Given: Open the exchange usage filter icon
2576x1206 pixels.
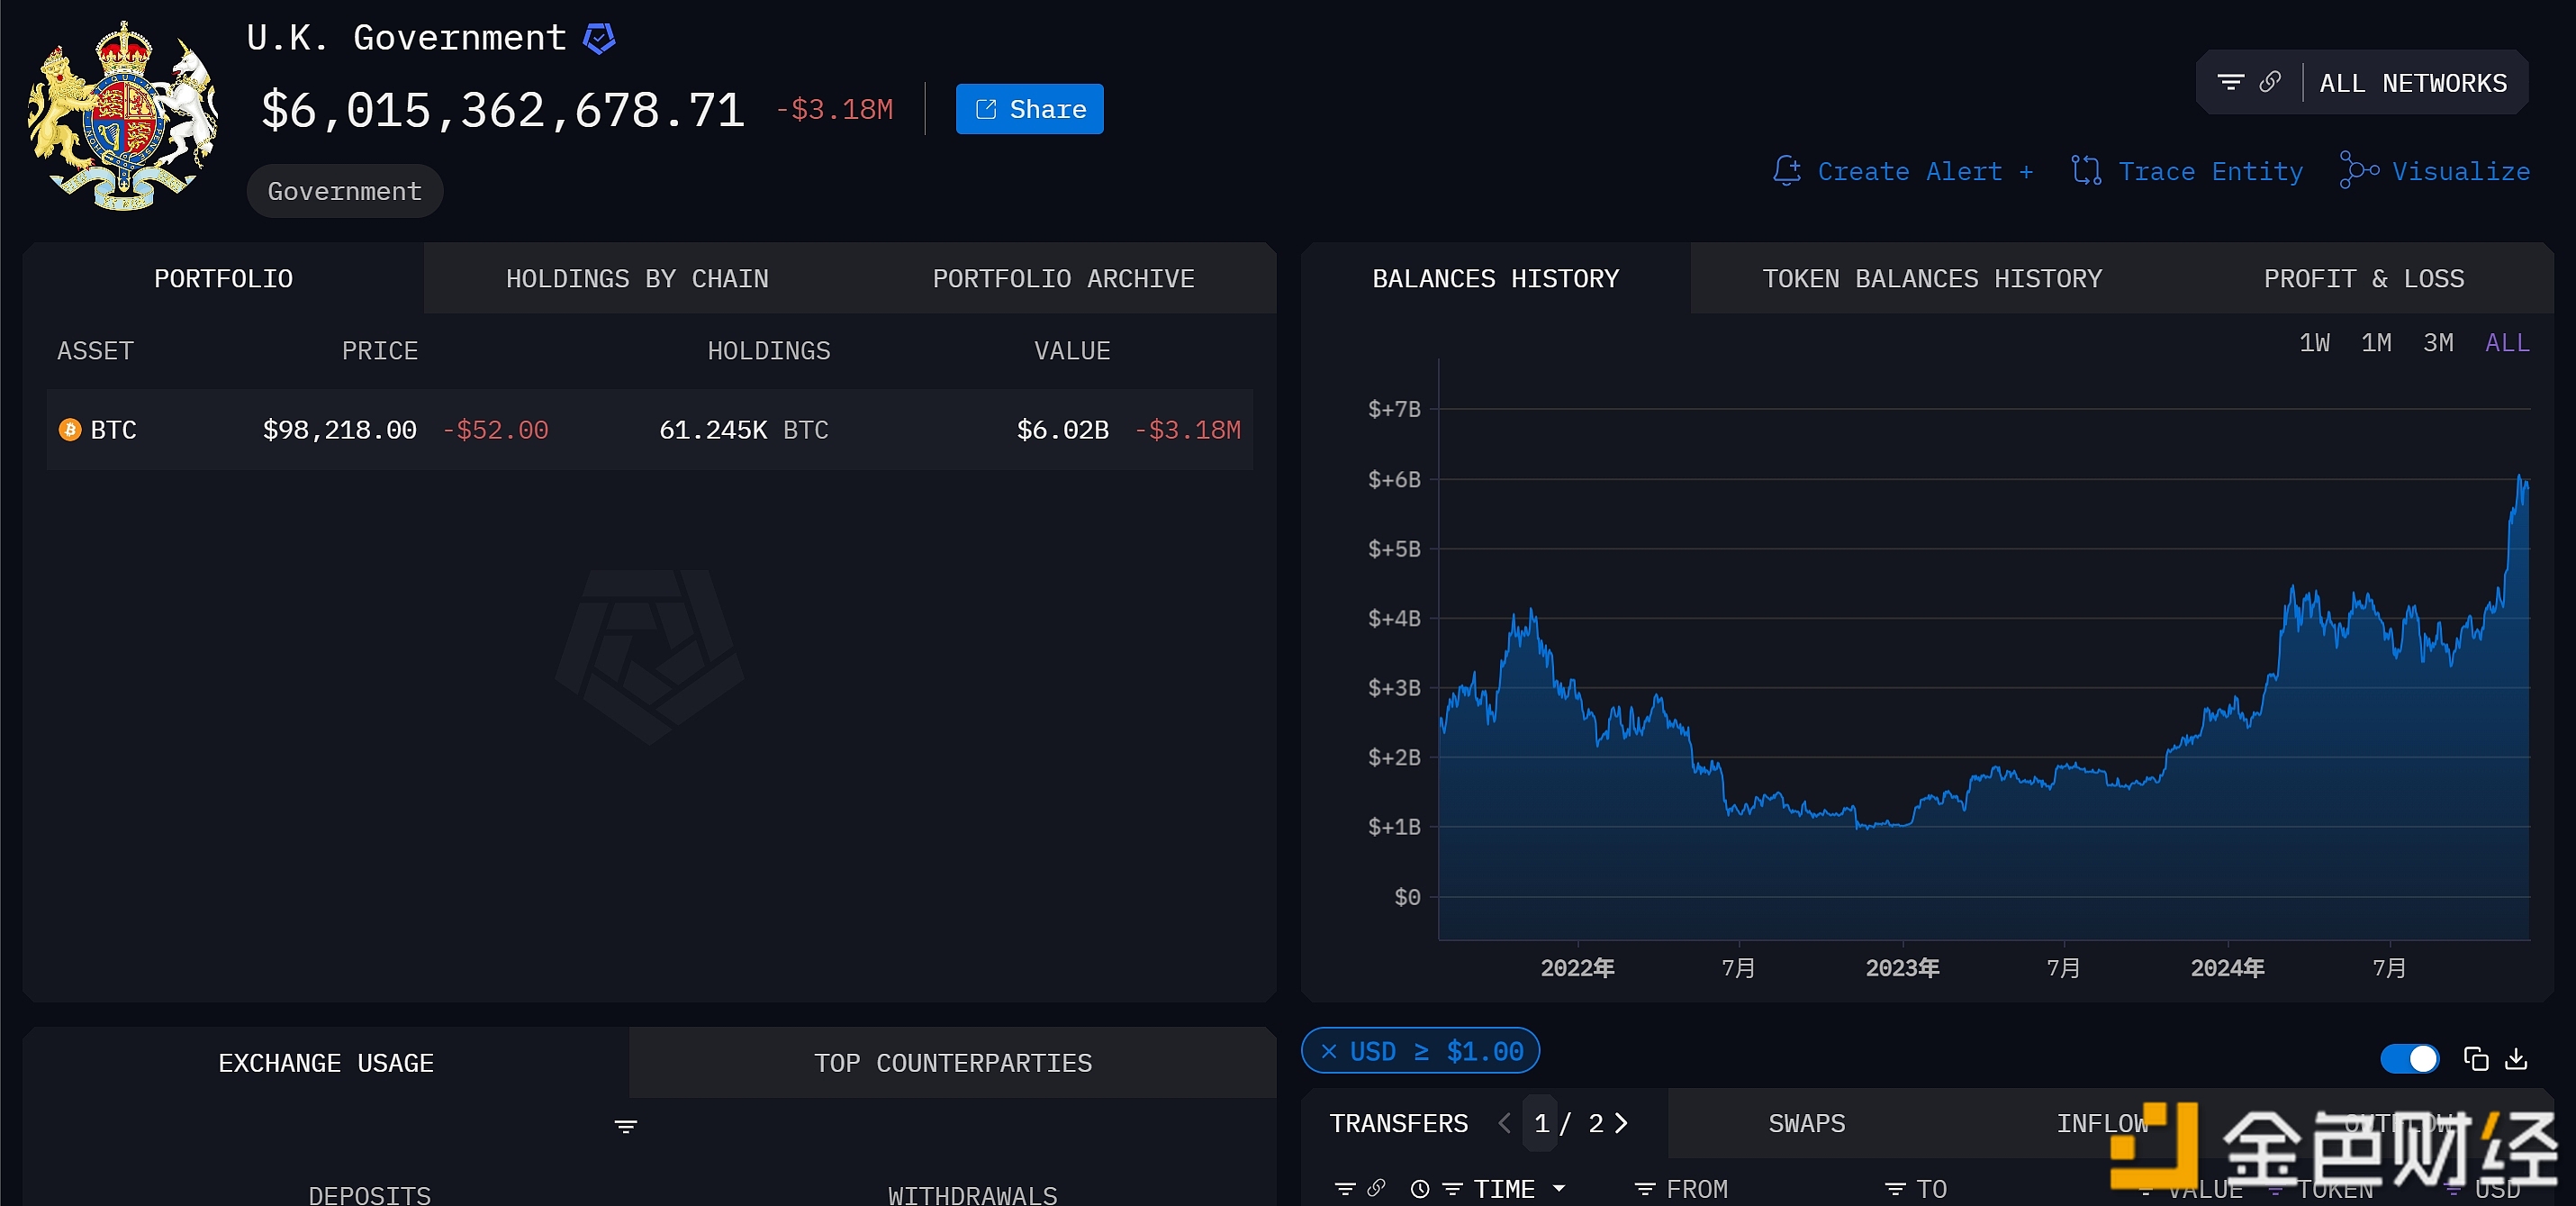Looking at the screenshot, I should (x=625, y=1126).
